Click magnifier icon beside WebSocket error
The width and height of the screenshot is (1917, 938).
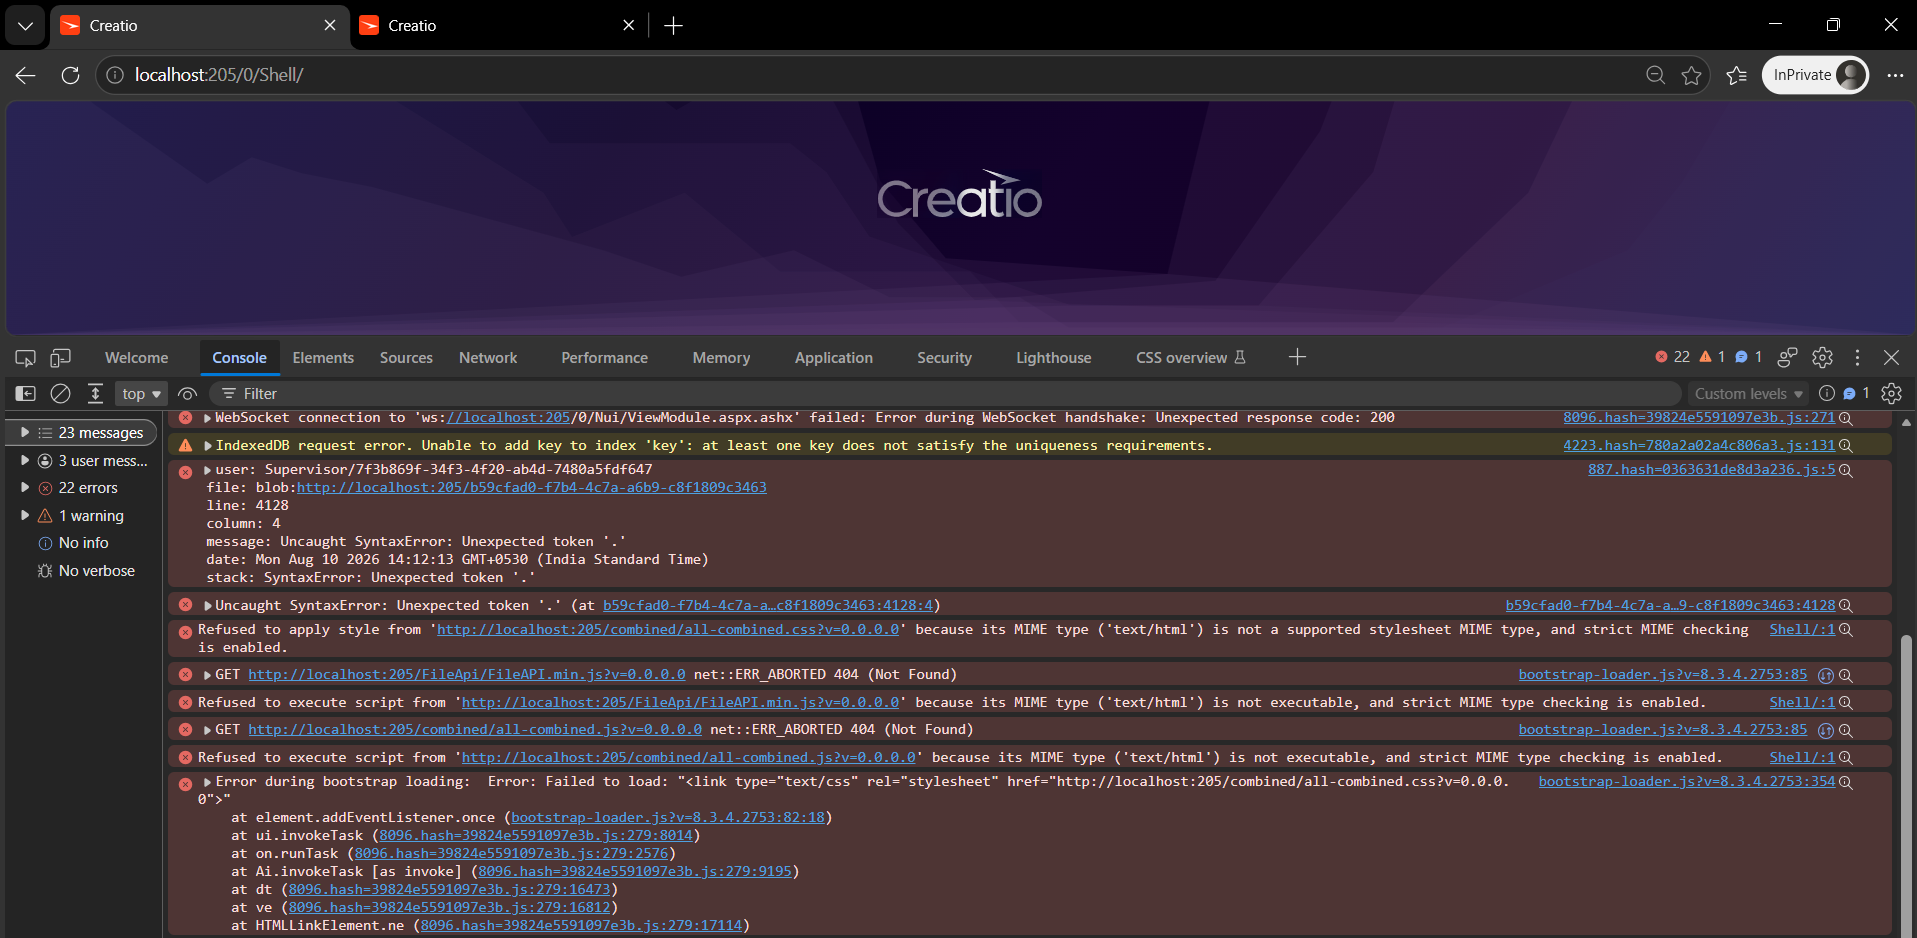click(1846, 418)
